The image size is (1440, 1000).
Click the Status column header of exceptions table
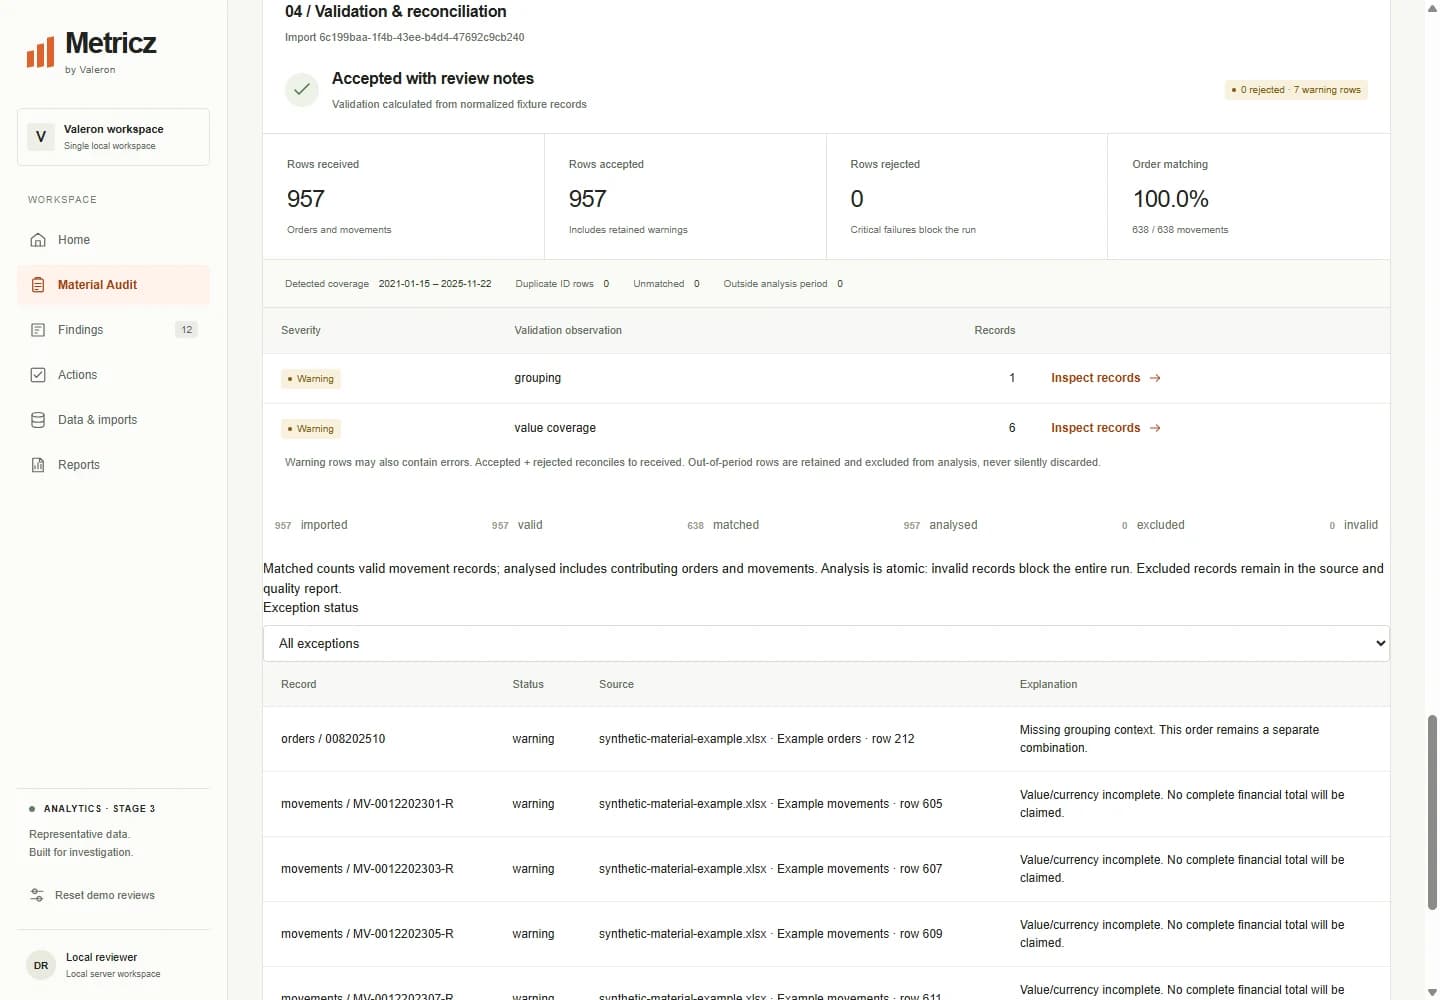point(528,684)
